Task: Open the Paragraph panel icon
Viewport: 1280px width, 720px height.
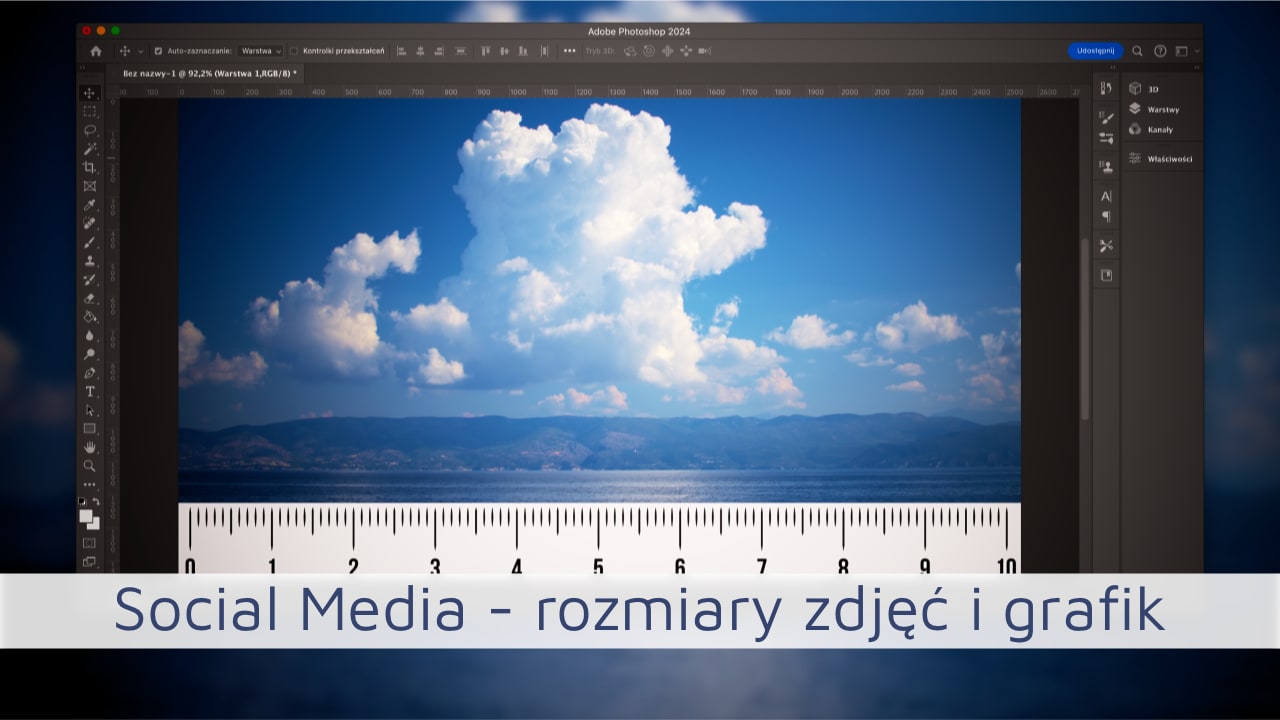Action: click(x=1106, y=216)
